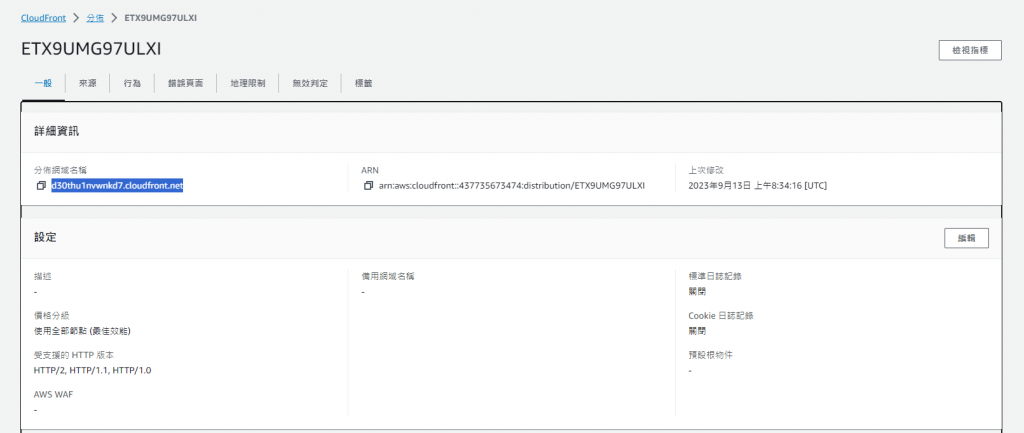Click the 編輯 button in 設定
The width and height of the screenshot is (1024, 433).
click(x=967, y=238)
